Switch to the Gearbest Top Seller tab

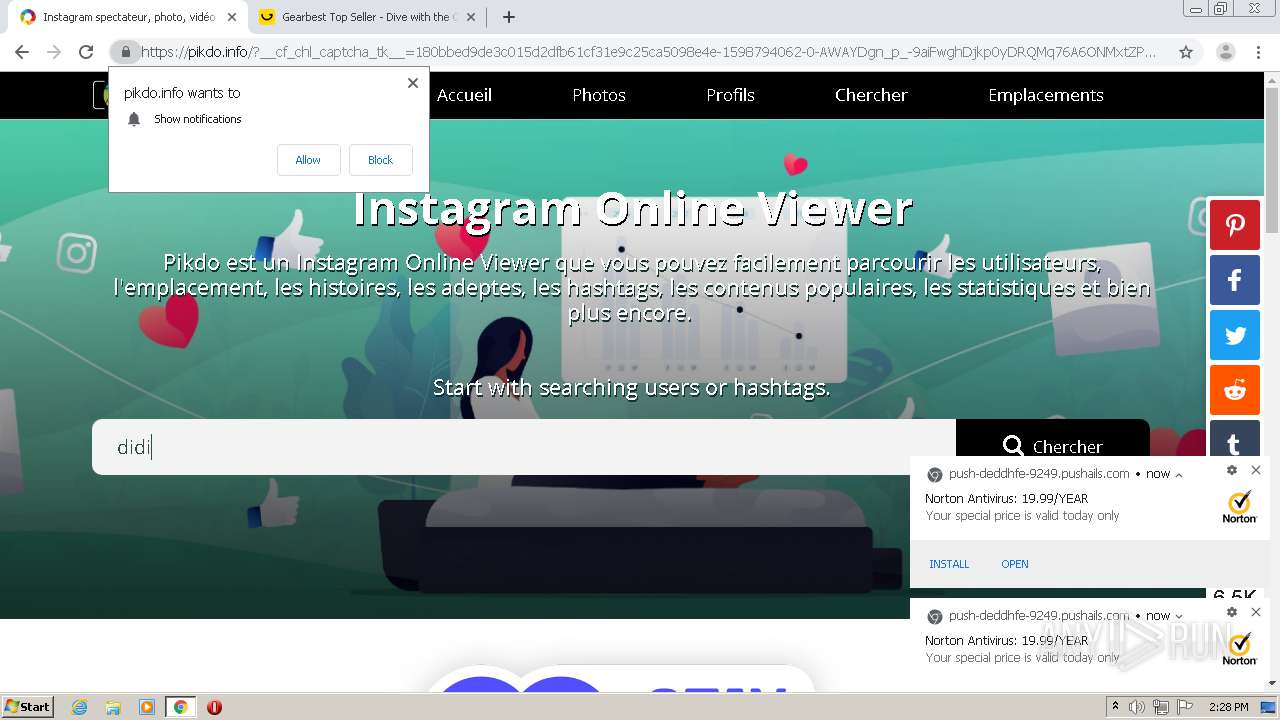pyautogui.click(x=368, y=17)
